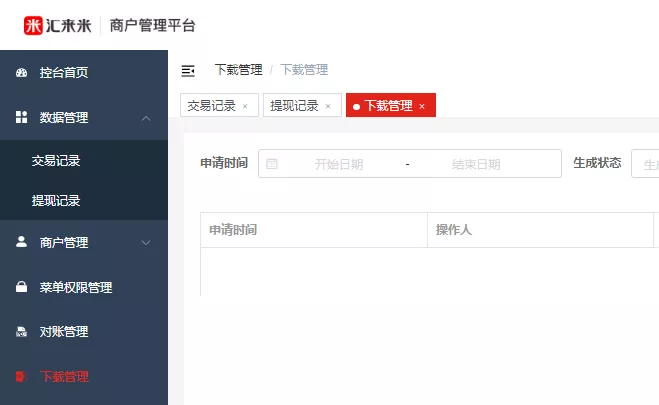This screenshot has width=659, height=405.
Task: Collapse the 数据管理 menu chevron
Action: pyautogui.click(x=146, y=118)
